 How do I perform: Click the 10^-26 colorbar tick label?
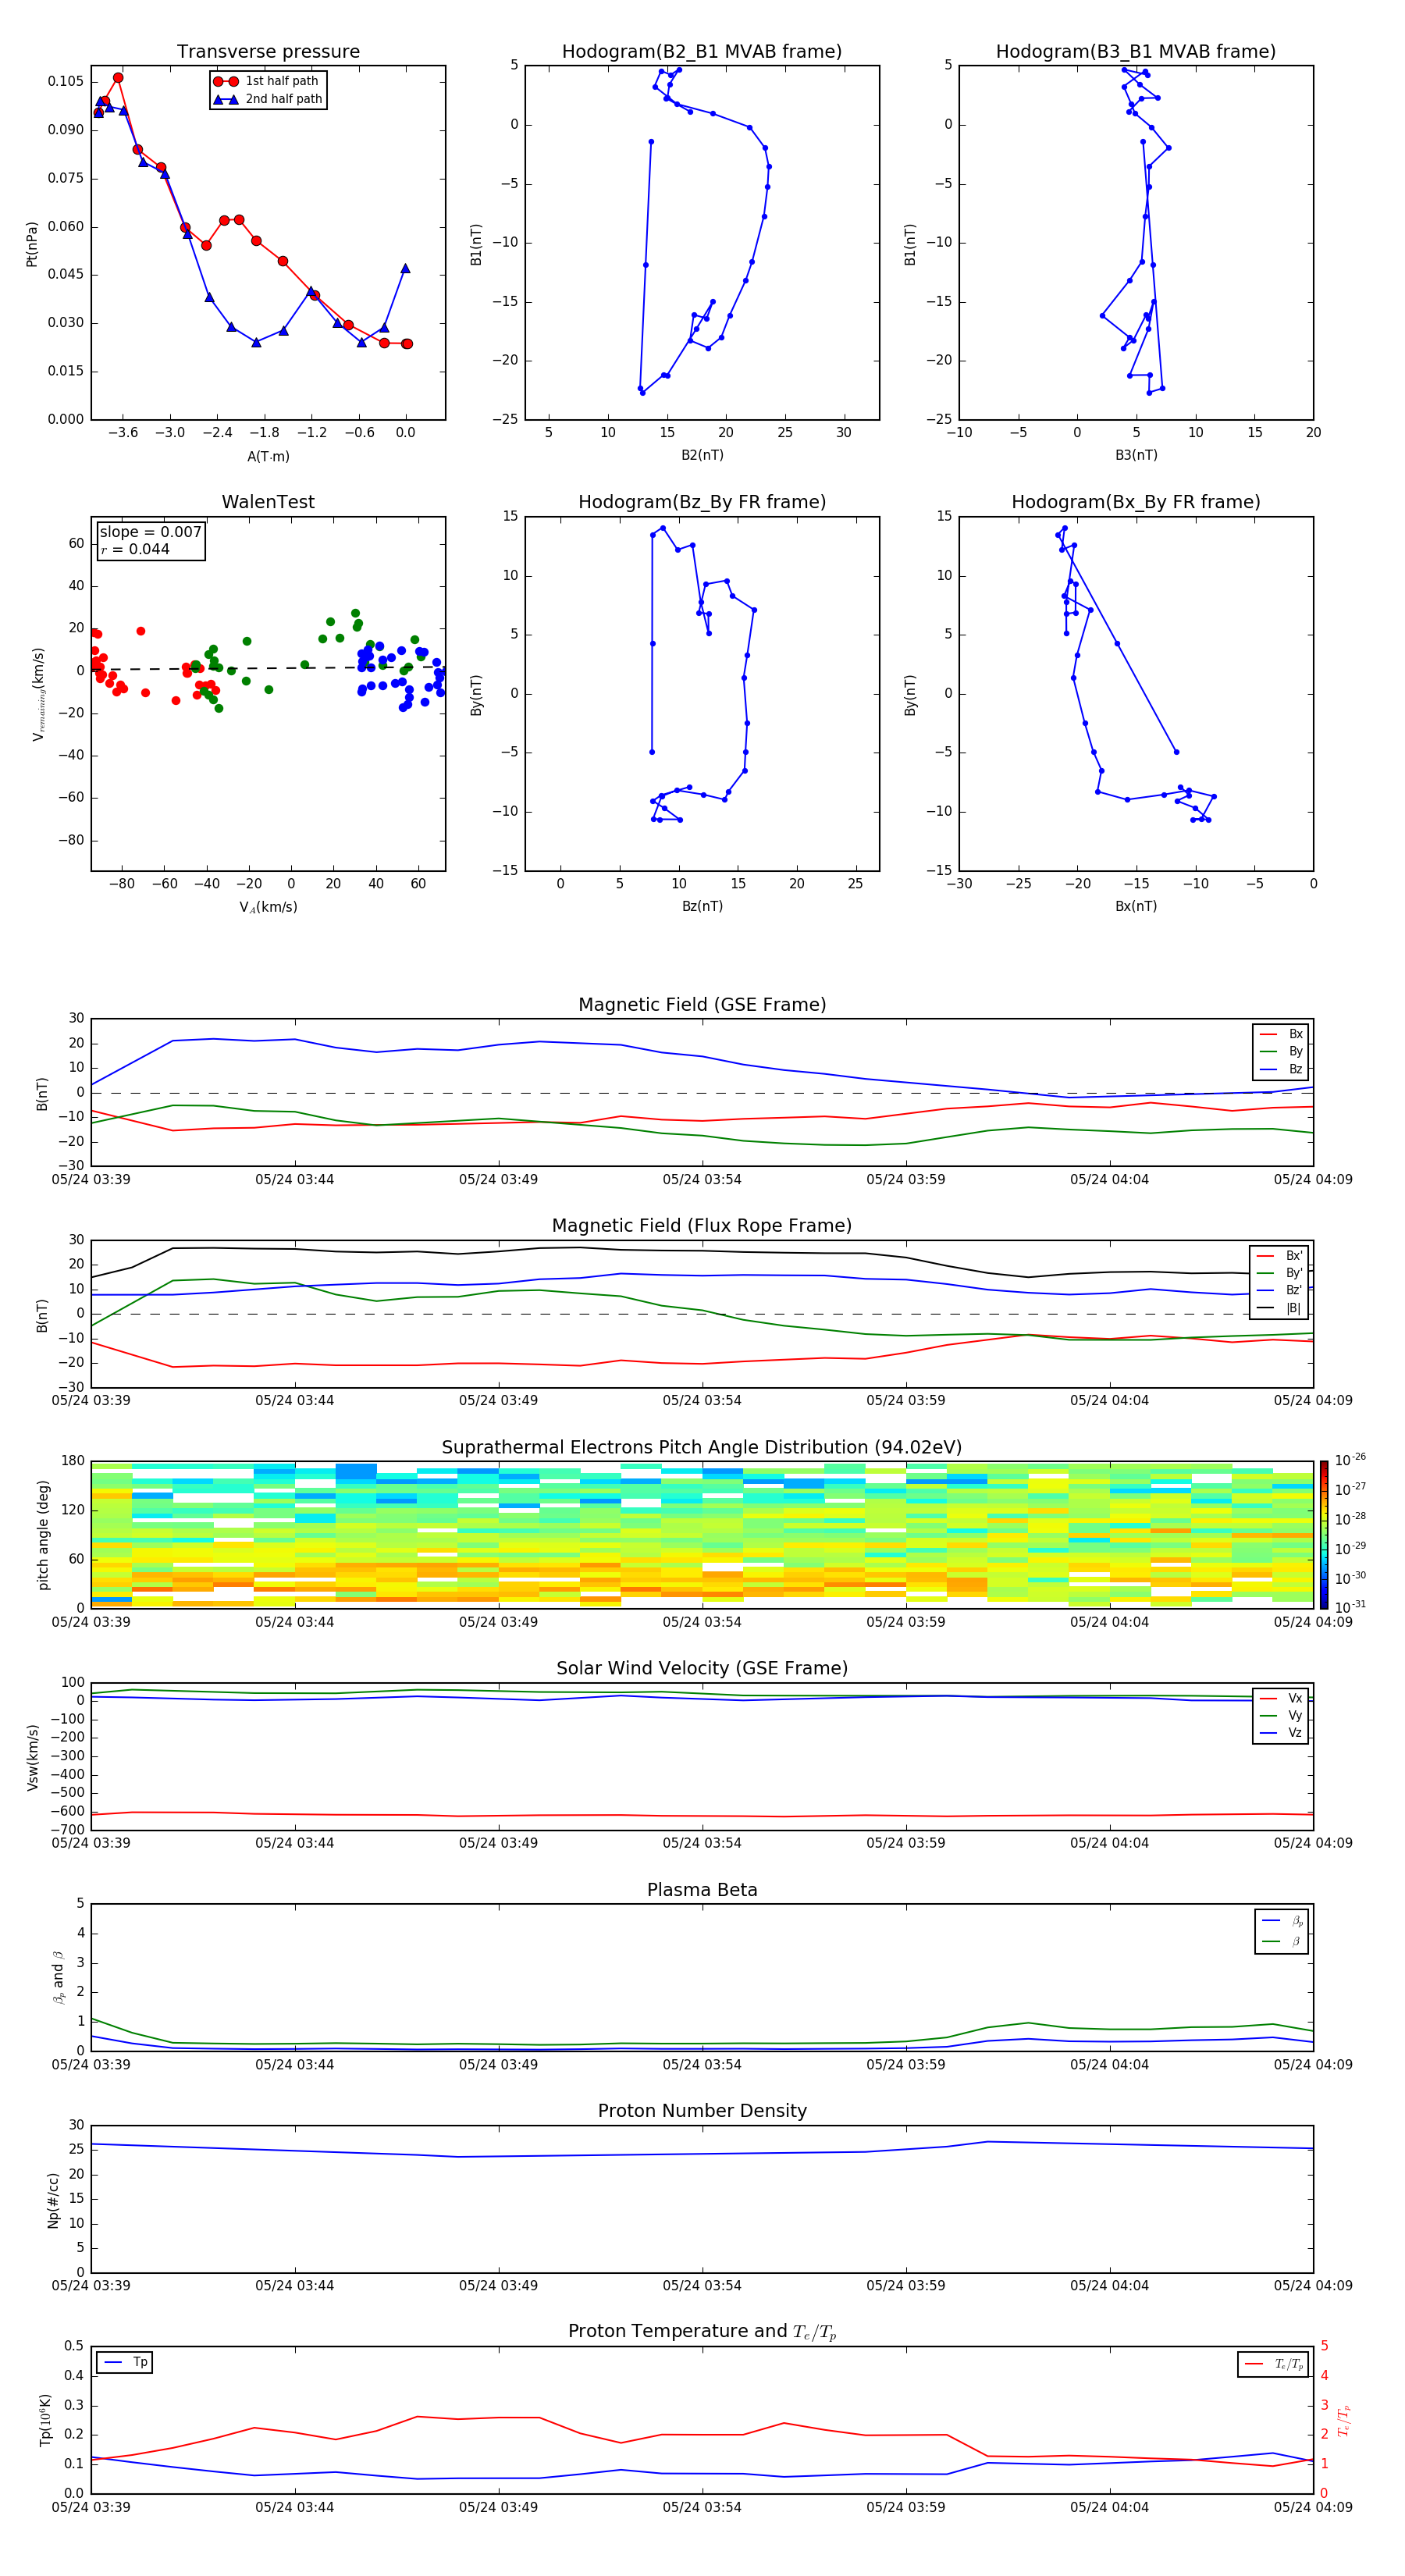pos(1350,1460)
